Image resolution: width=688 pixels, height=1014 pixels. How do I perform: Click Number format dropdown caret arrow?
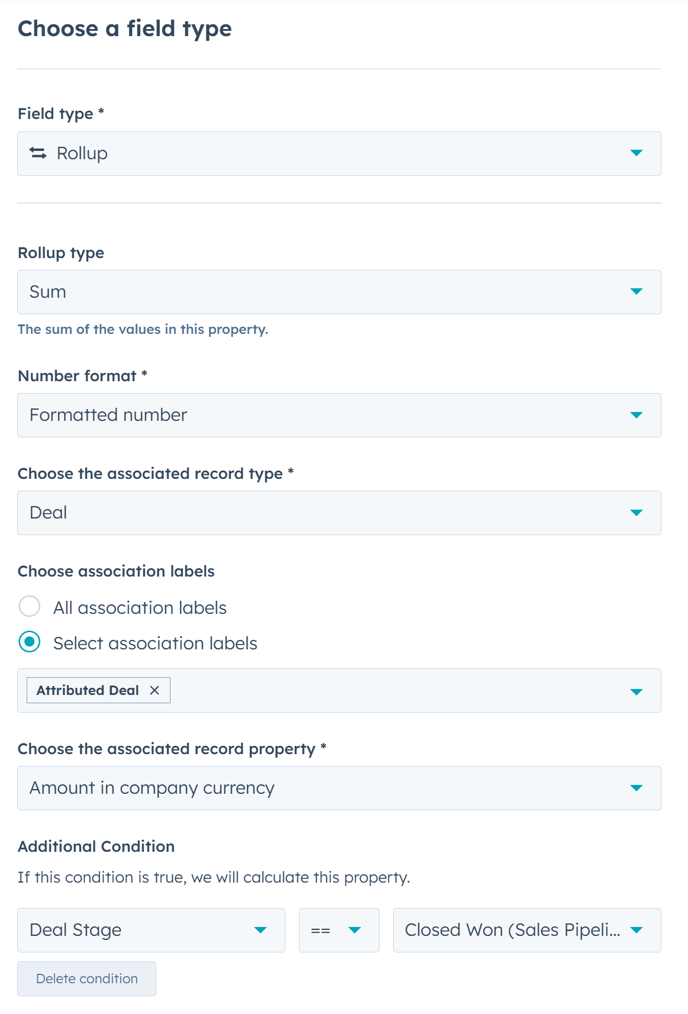(636, 415)
